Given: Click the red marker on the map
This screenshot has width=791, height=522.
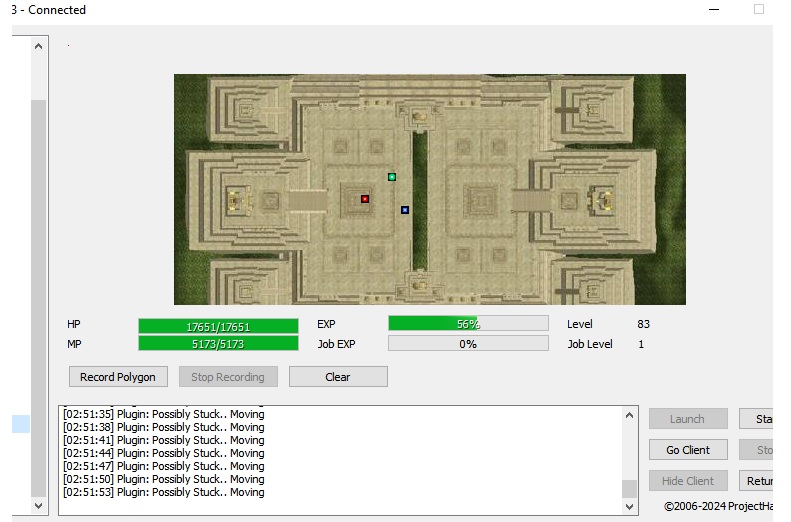Looking at the screenshot, I should tap(365, 199).
